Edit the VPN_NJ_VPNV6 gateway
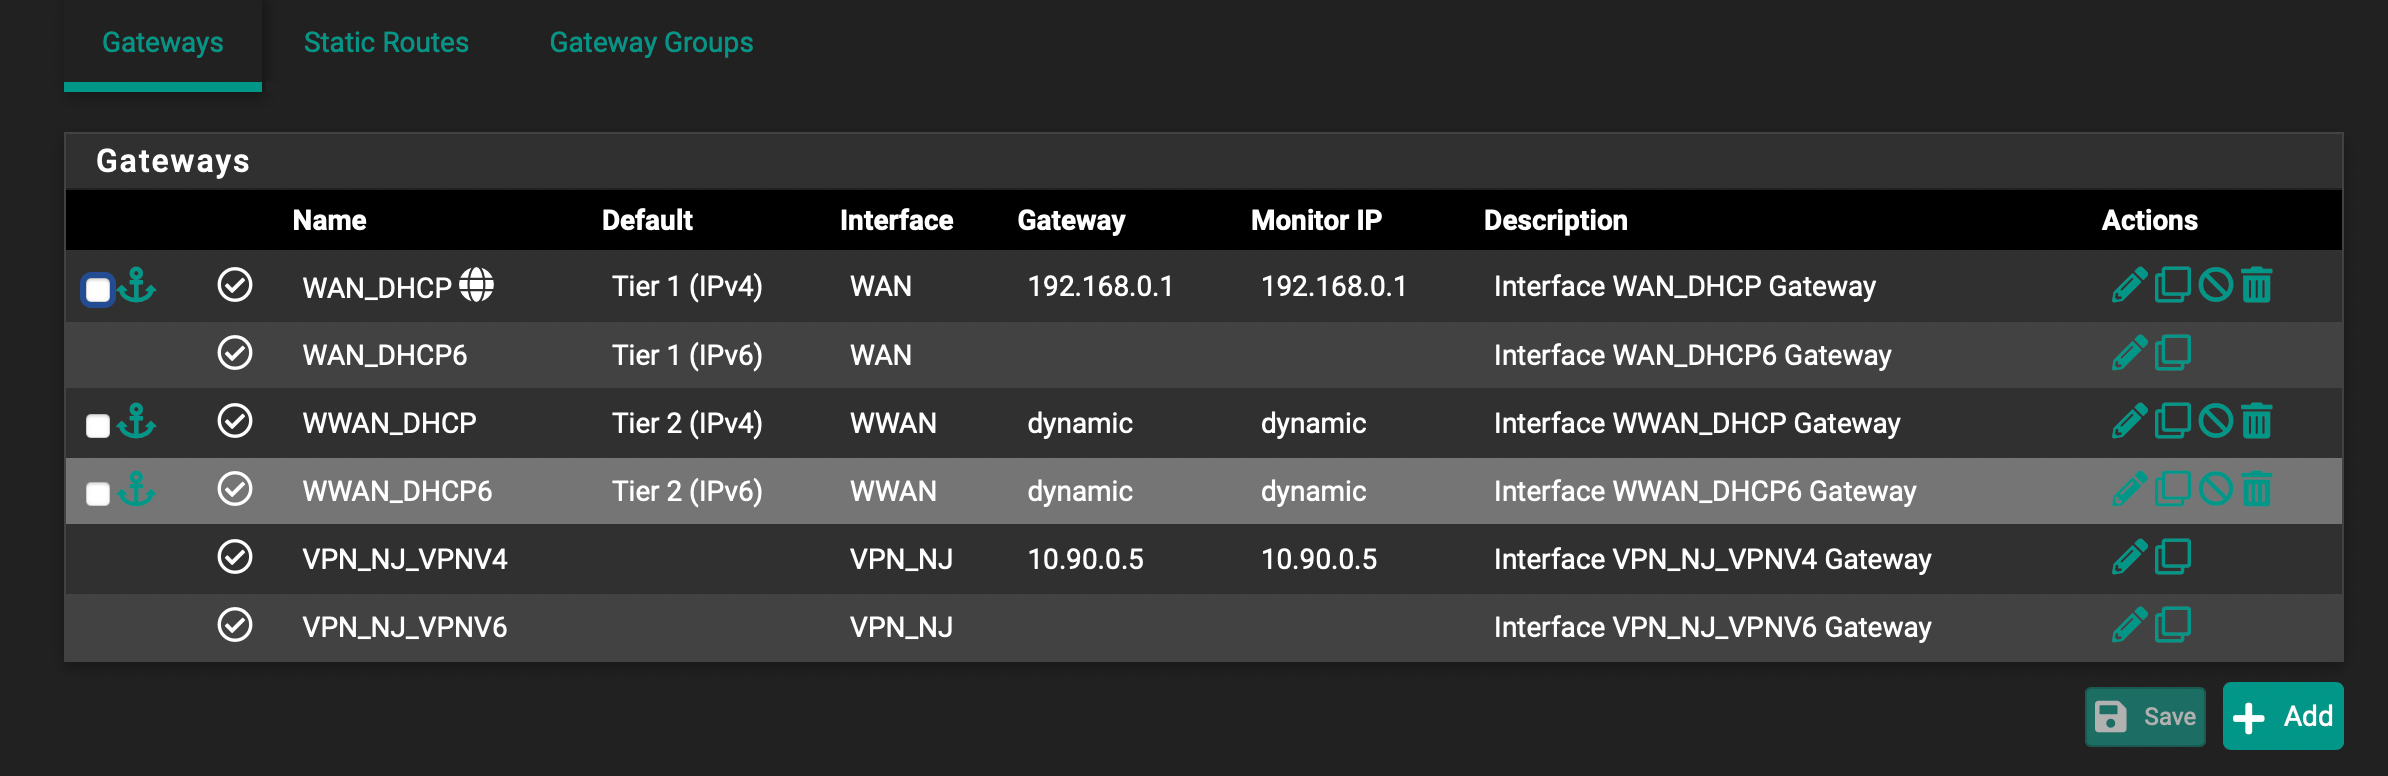The image size is (2388, 776). click(2129, 626)
